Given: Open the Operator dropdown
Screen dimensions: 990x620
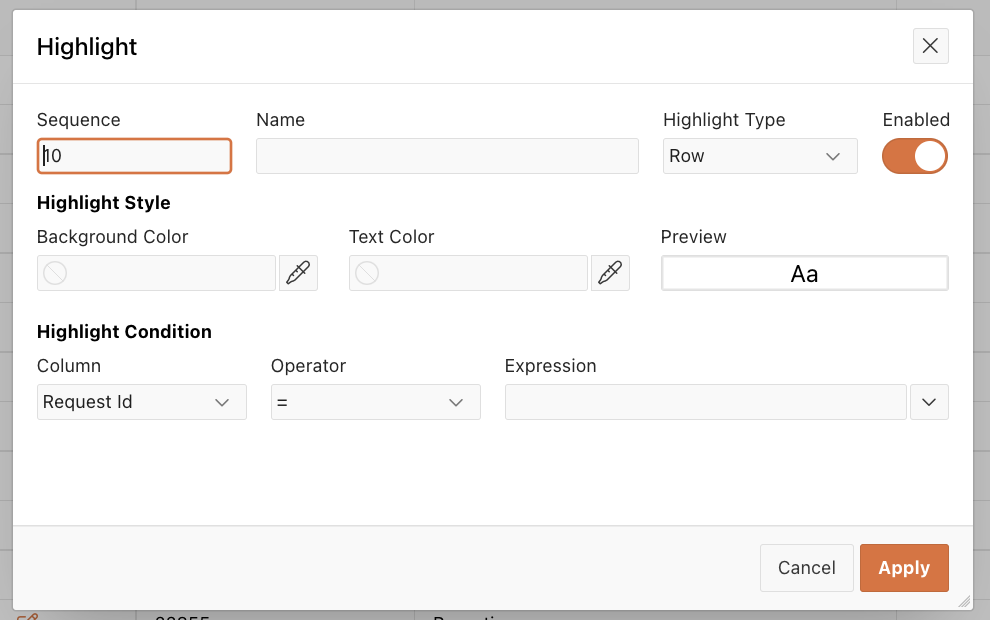Looking at the screenshot, I should pyautogui.click(x=376, y=402).
